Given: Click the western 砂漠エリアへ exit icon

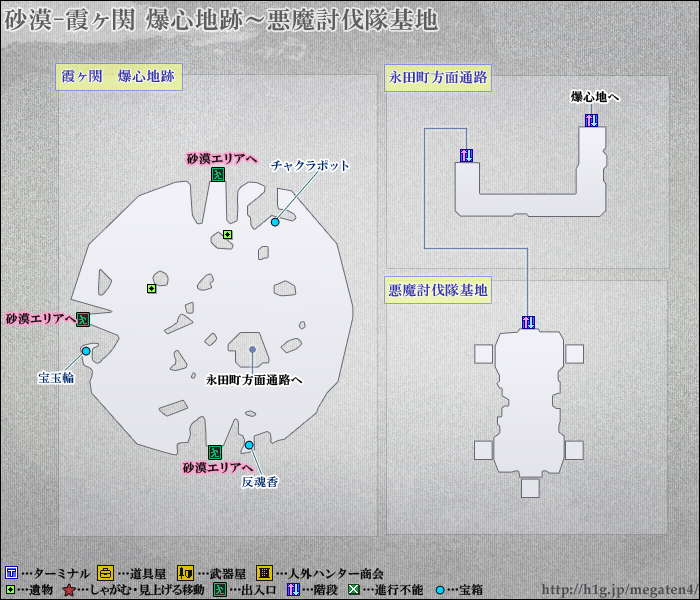Looking at the screenshot, I should coord(84,320).
